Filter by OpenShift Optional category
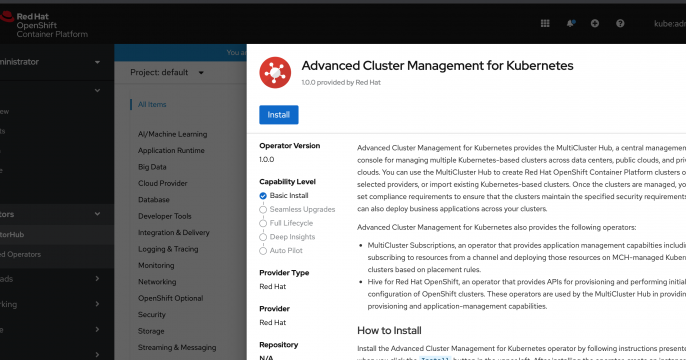The image size is (686, 360). point(170,298)
